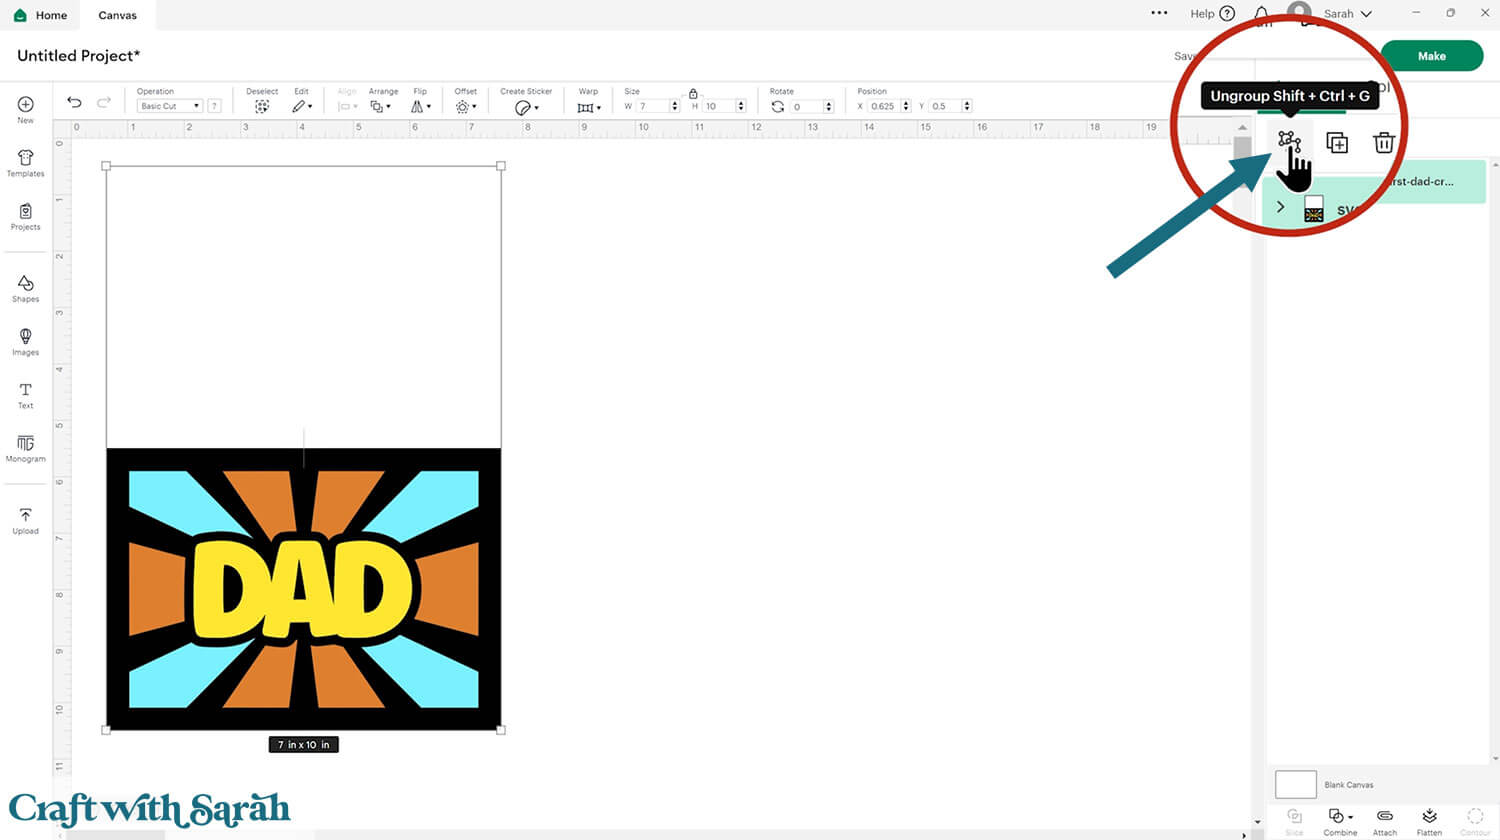1500x840 pixels.
Task: Click the Y position stepper arrows
Action: [x=967, y=106]
